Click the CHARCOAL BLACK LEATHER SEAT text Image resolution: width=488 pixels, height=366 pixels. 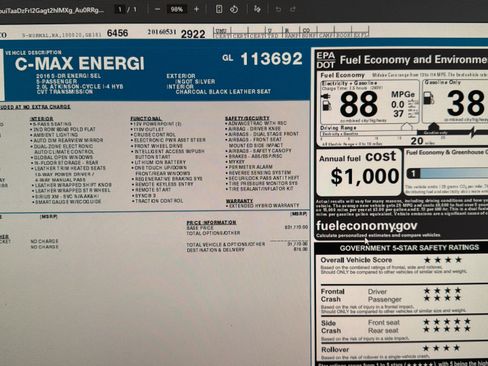[x=223, y=92]
